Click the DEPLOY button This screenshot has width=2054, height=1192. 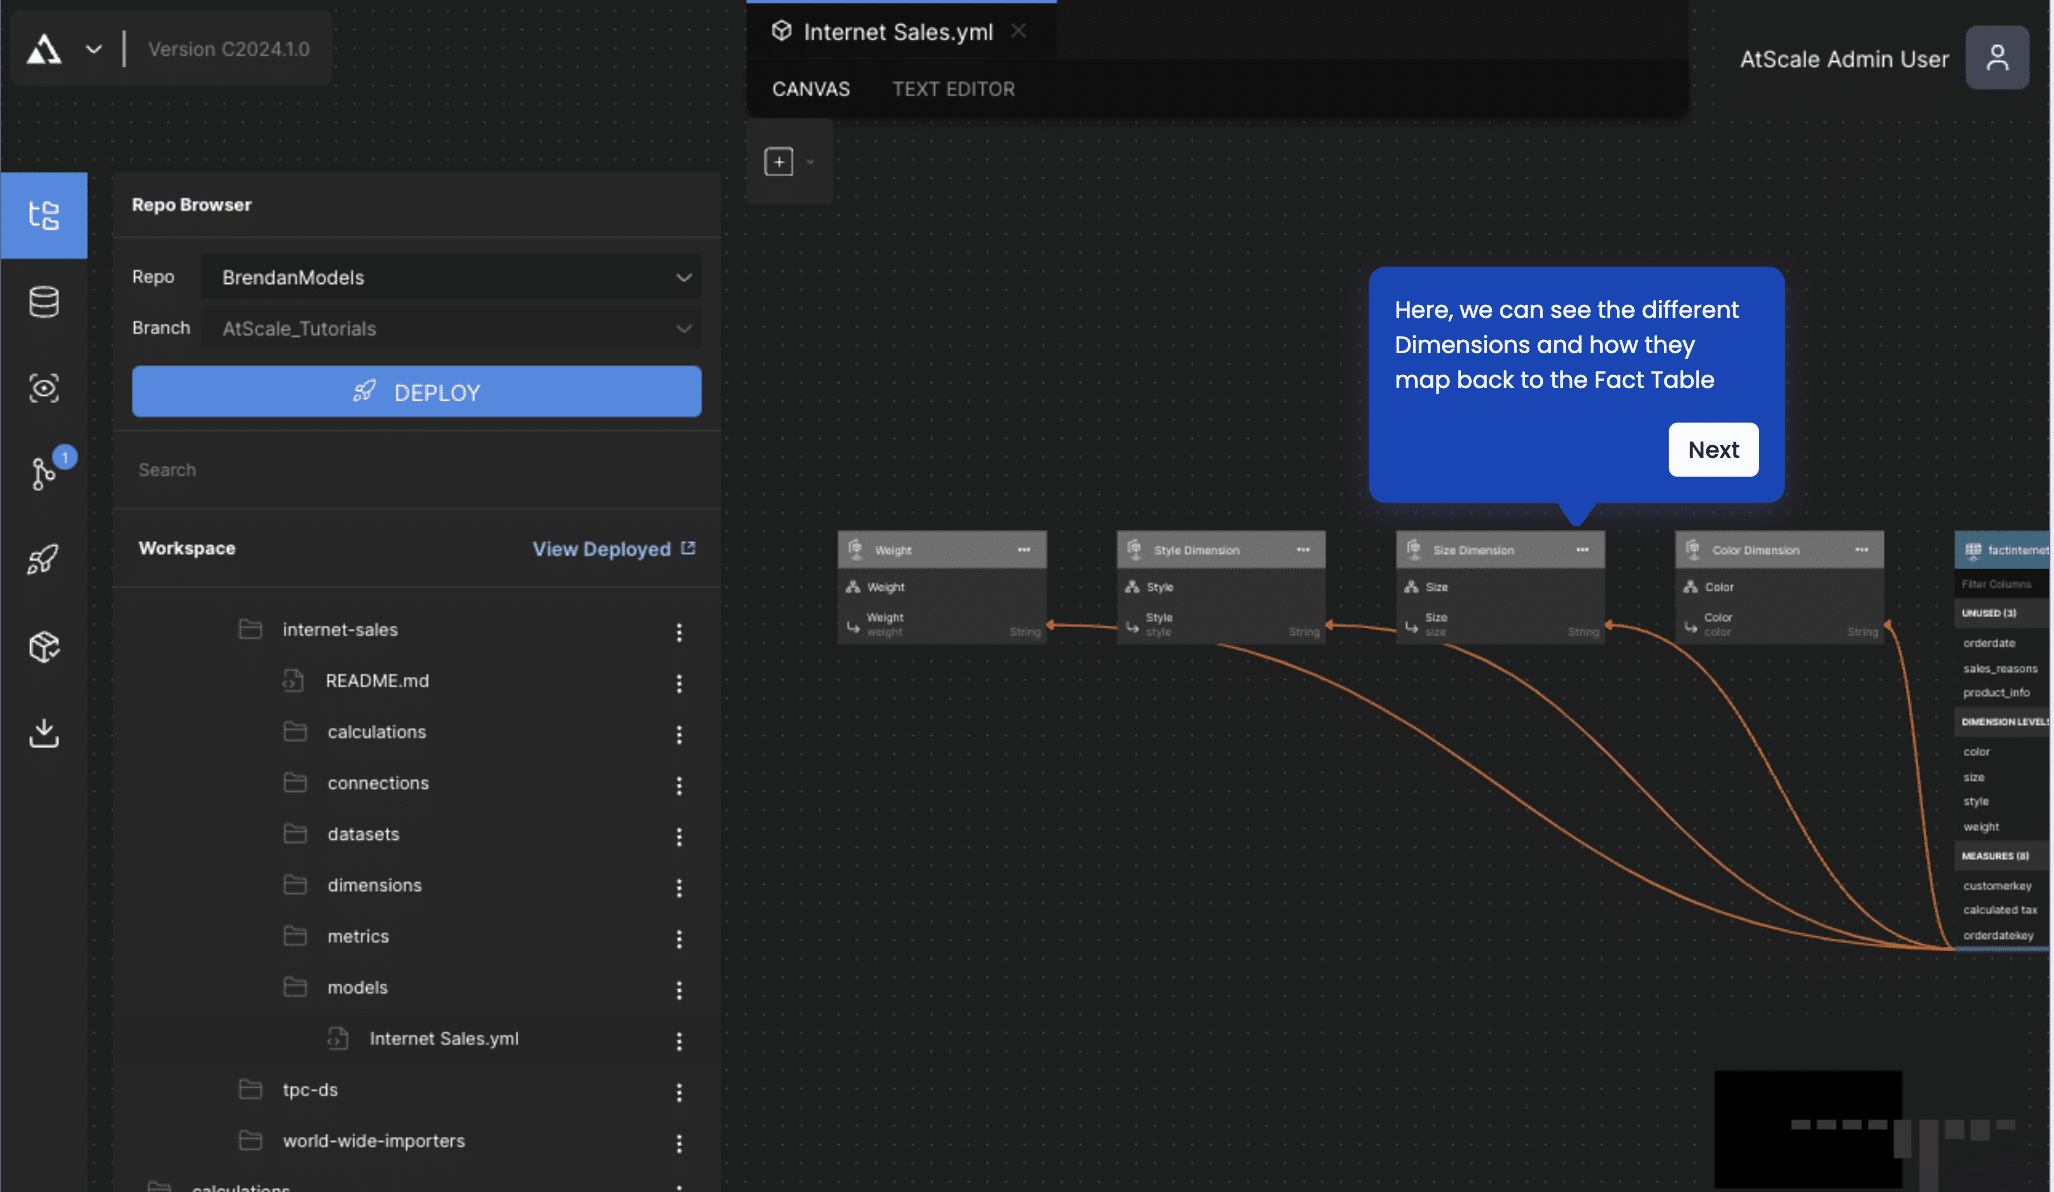point(417,392)
